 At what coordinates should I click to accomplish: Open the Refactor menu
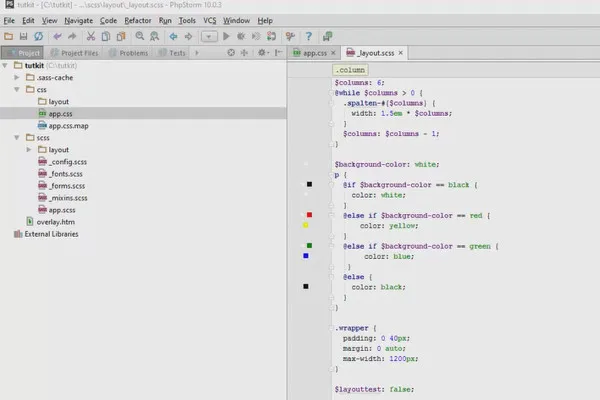(138, 21)
